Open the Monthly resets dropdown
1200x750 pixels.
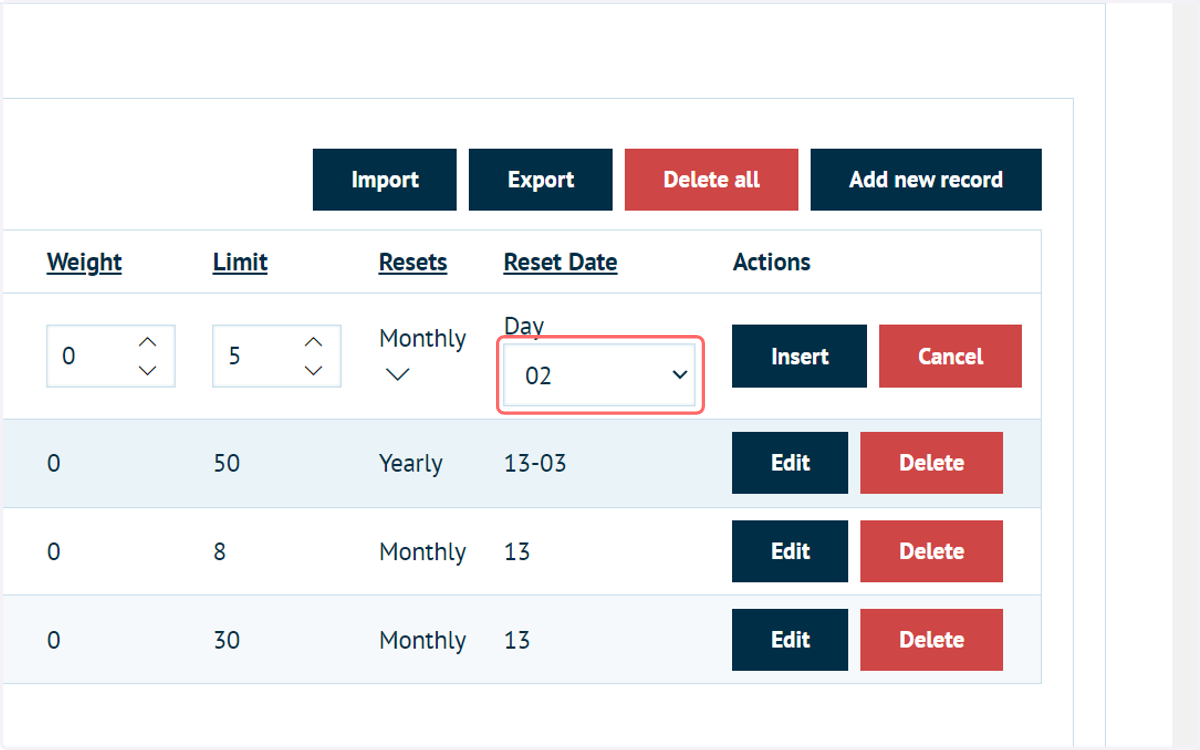click(x=423, y=356)
